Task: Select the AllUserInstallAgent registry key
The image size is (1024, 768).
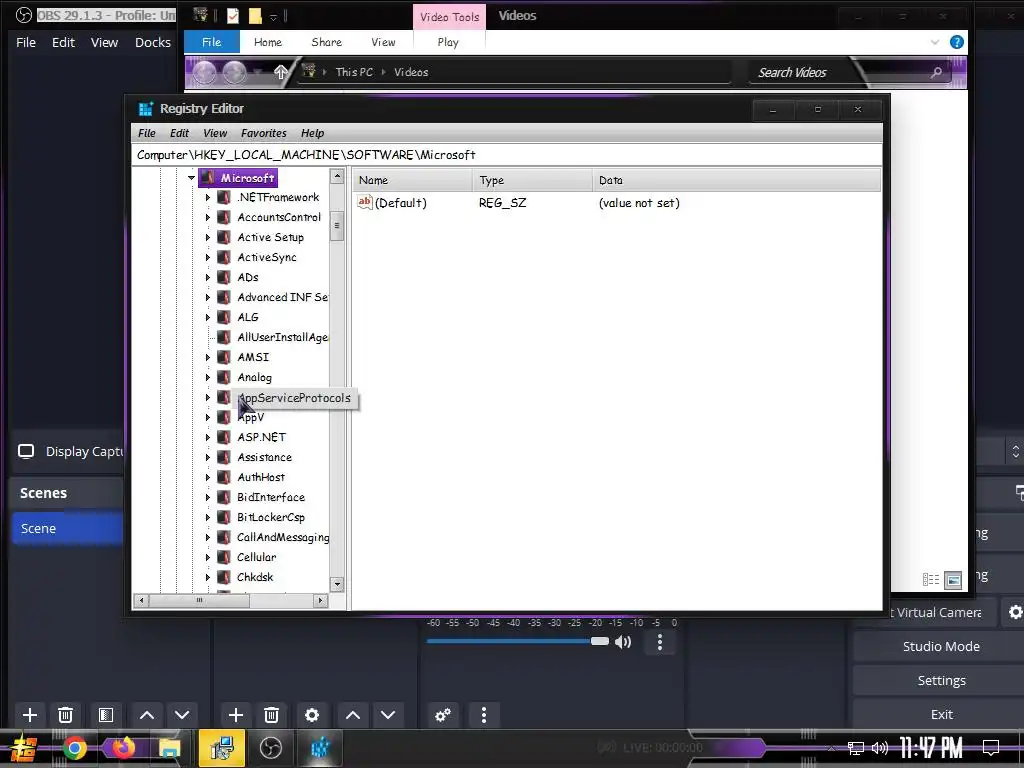Action: coord(282,338)
